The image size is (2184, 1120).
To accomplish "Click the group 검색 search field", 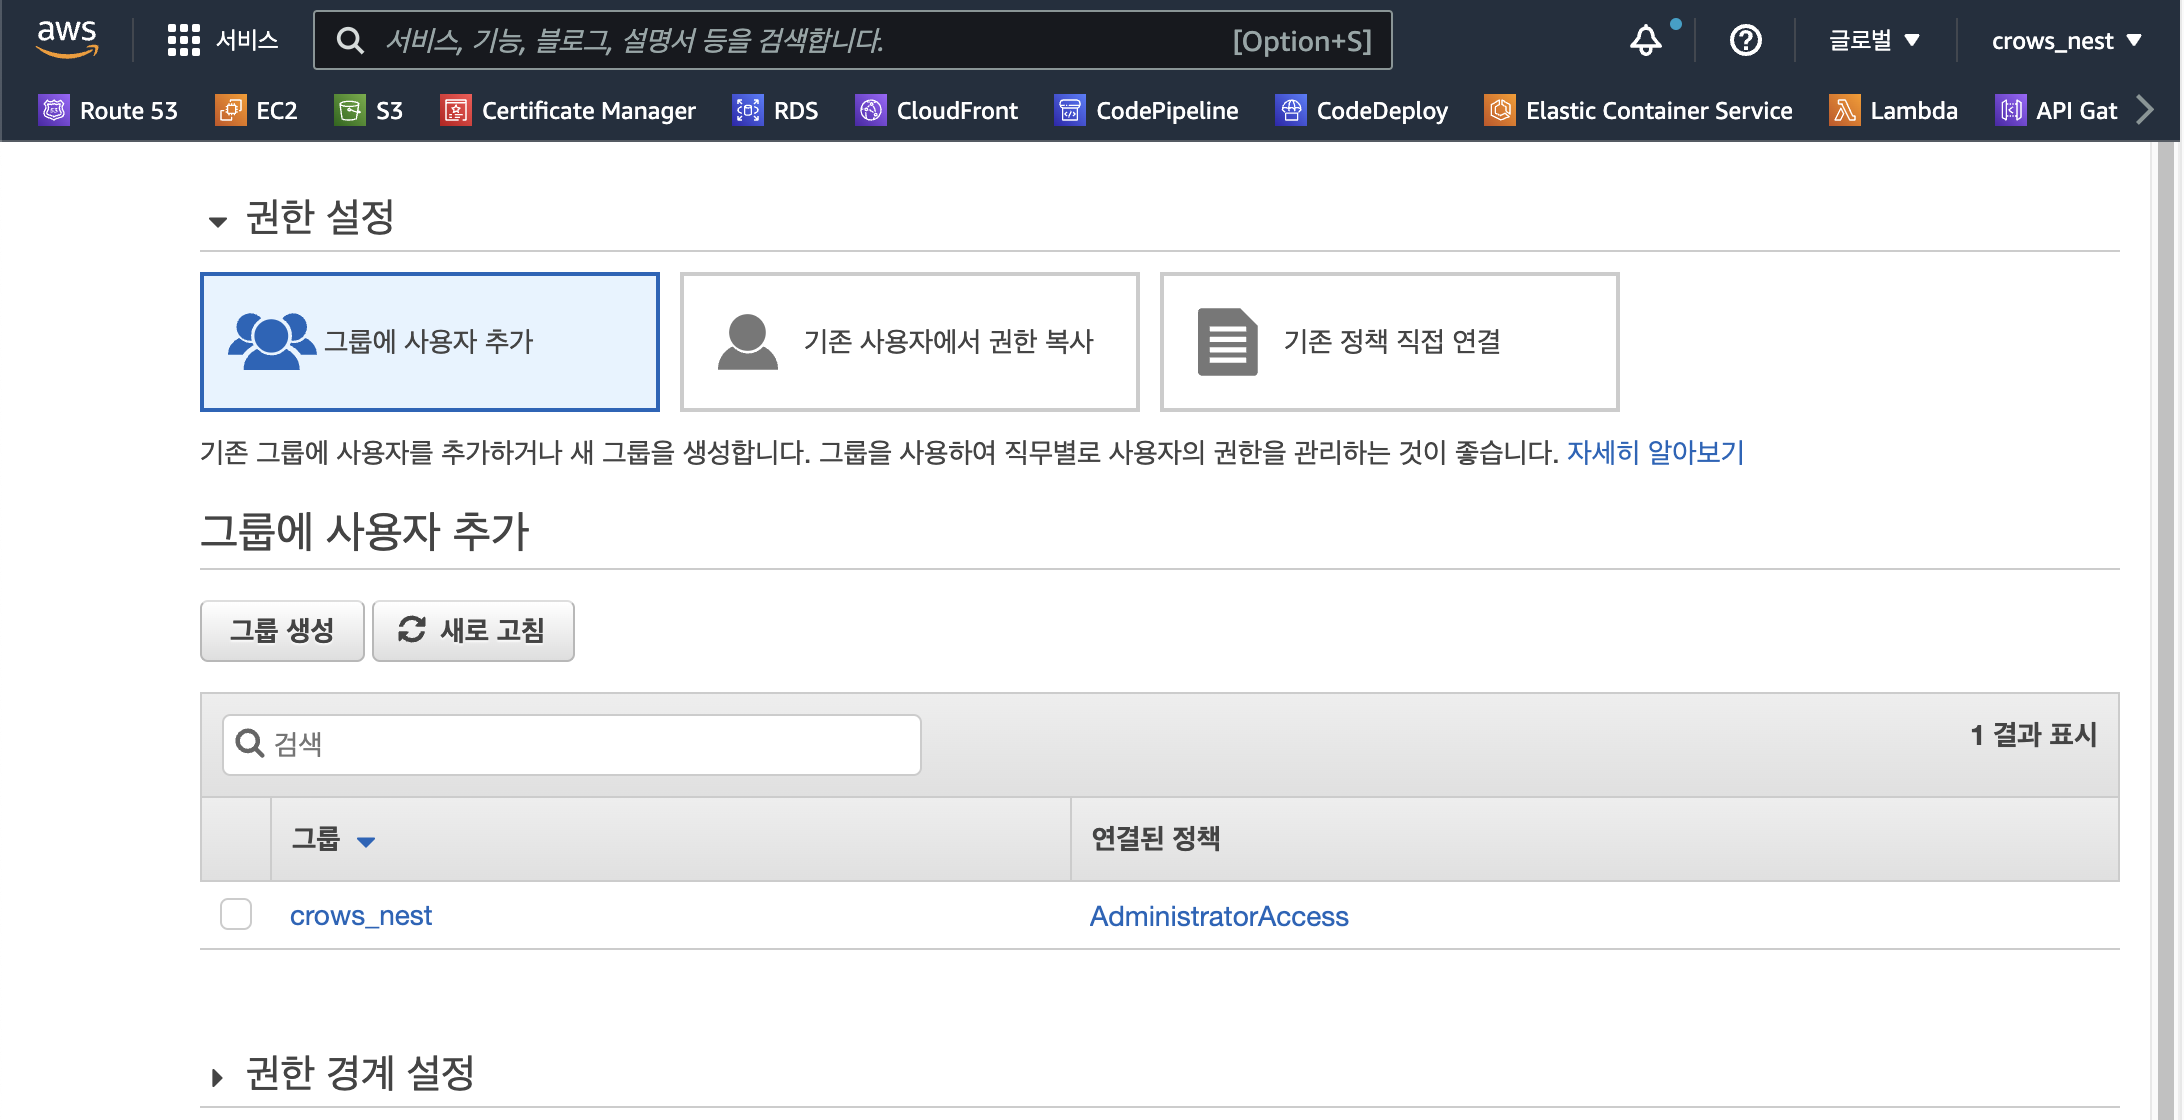I will (590, 744).
